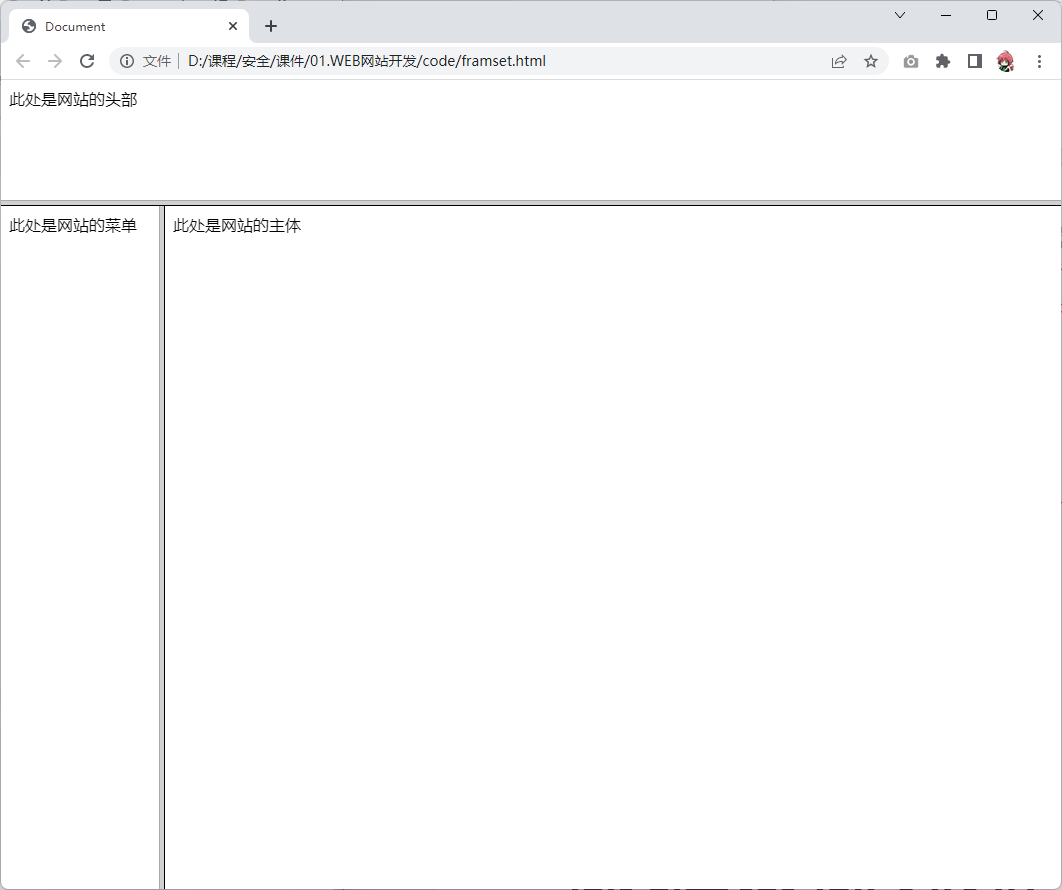
Task: Bookmark this page with the star icon
Action: (x=871, y=61)
